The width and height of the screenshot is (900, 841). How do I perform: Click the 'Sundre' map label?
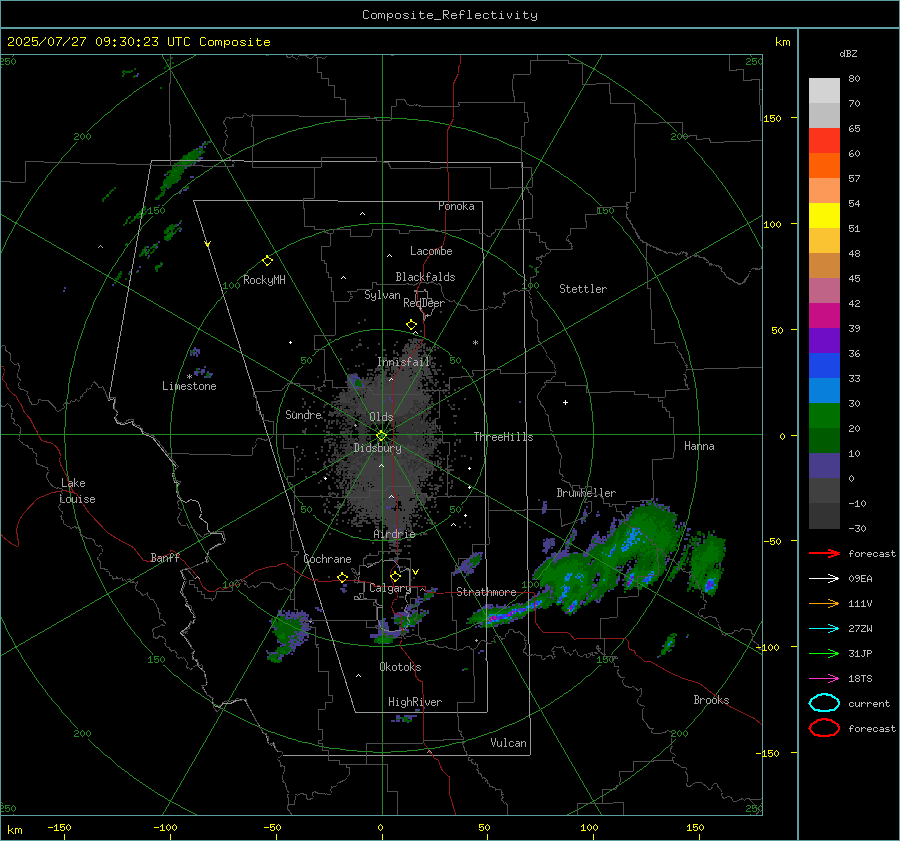coord(304,414)
